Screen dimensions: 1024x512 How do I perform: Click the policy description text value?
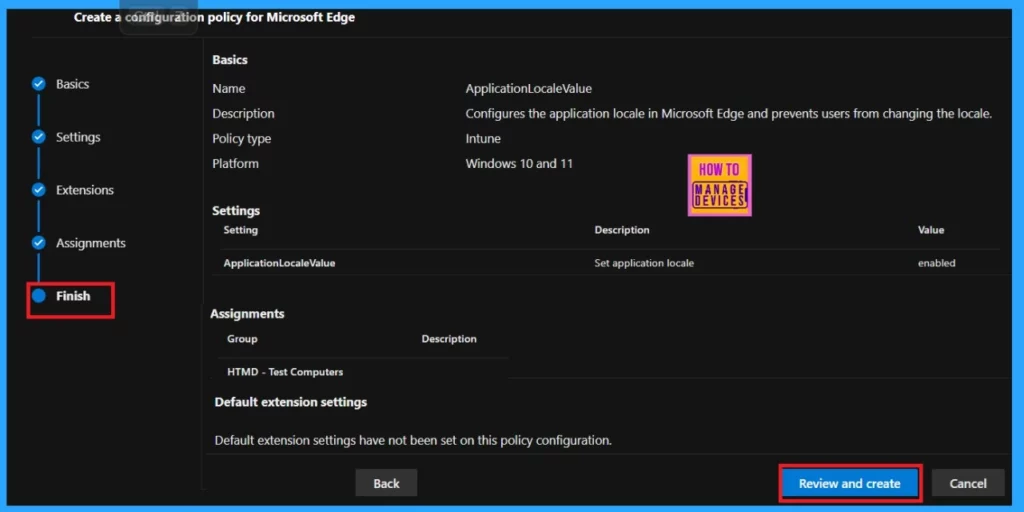(729, 114)
